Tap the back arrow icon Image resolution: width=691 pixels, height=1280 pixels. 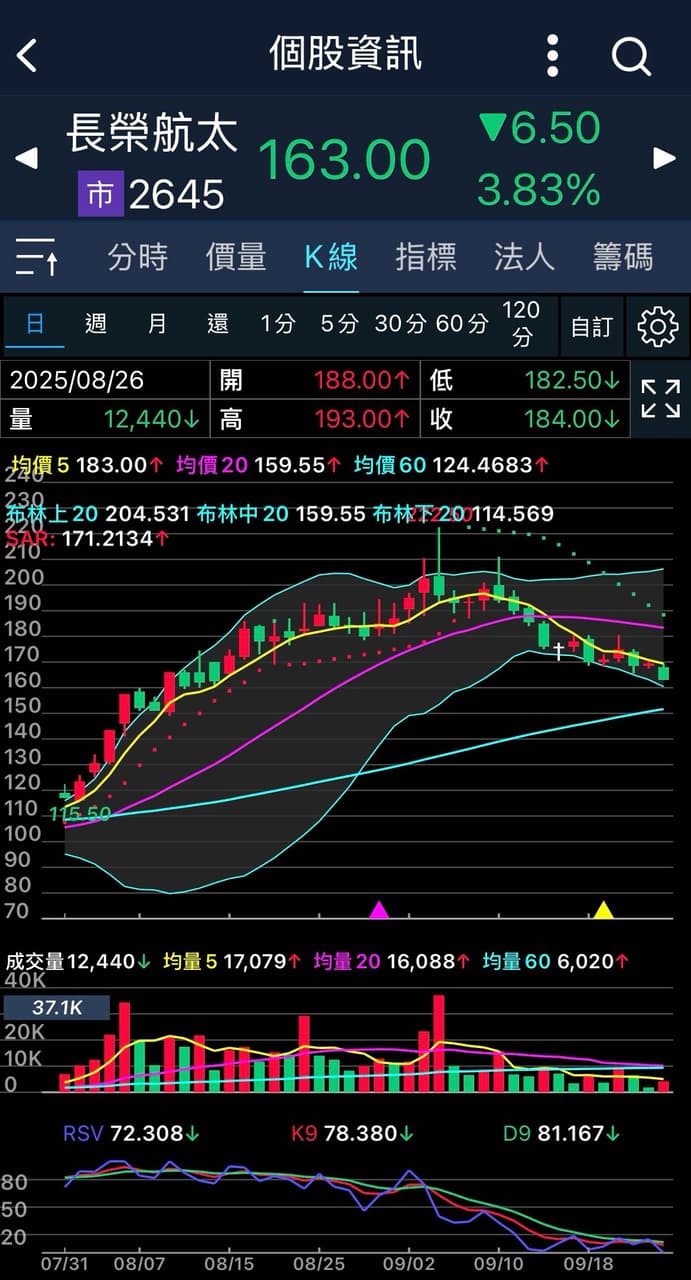point(27,55)
